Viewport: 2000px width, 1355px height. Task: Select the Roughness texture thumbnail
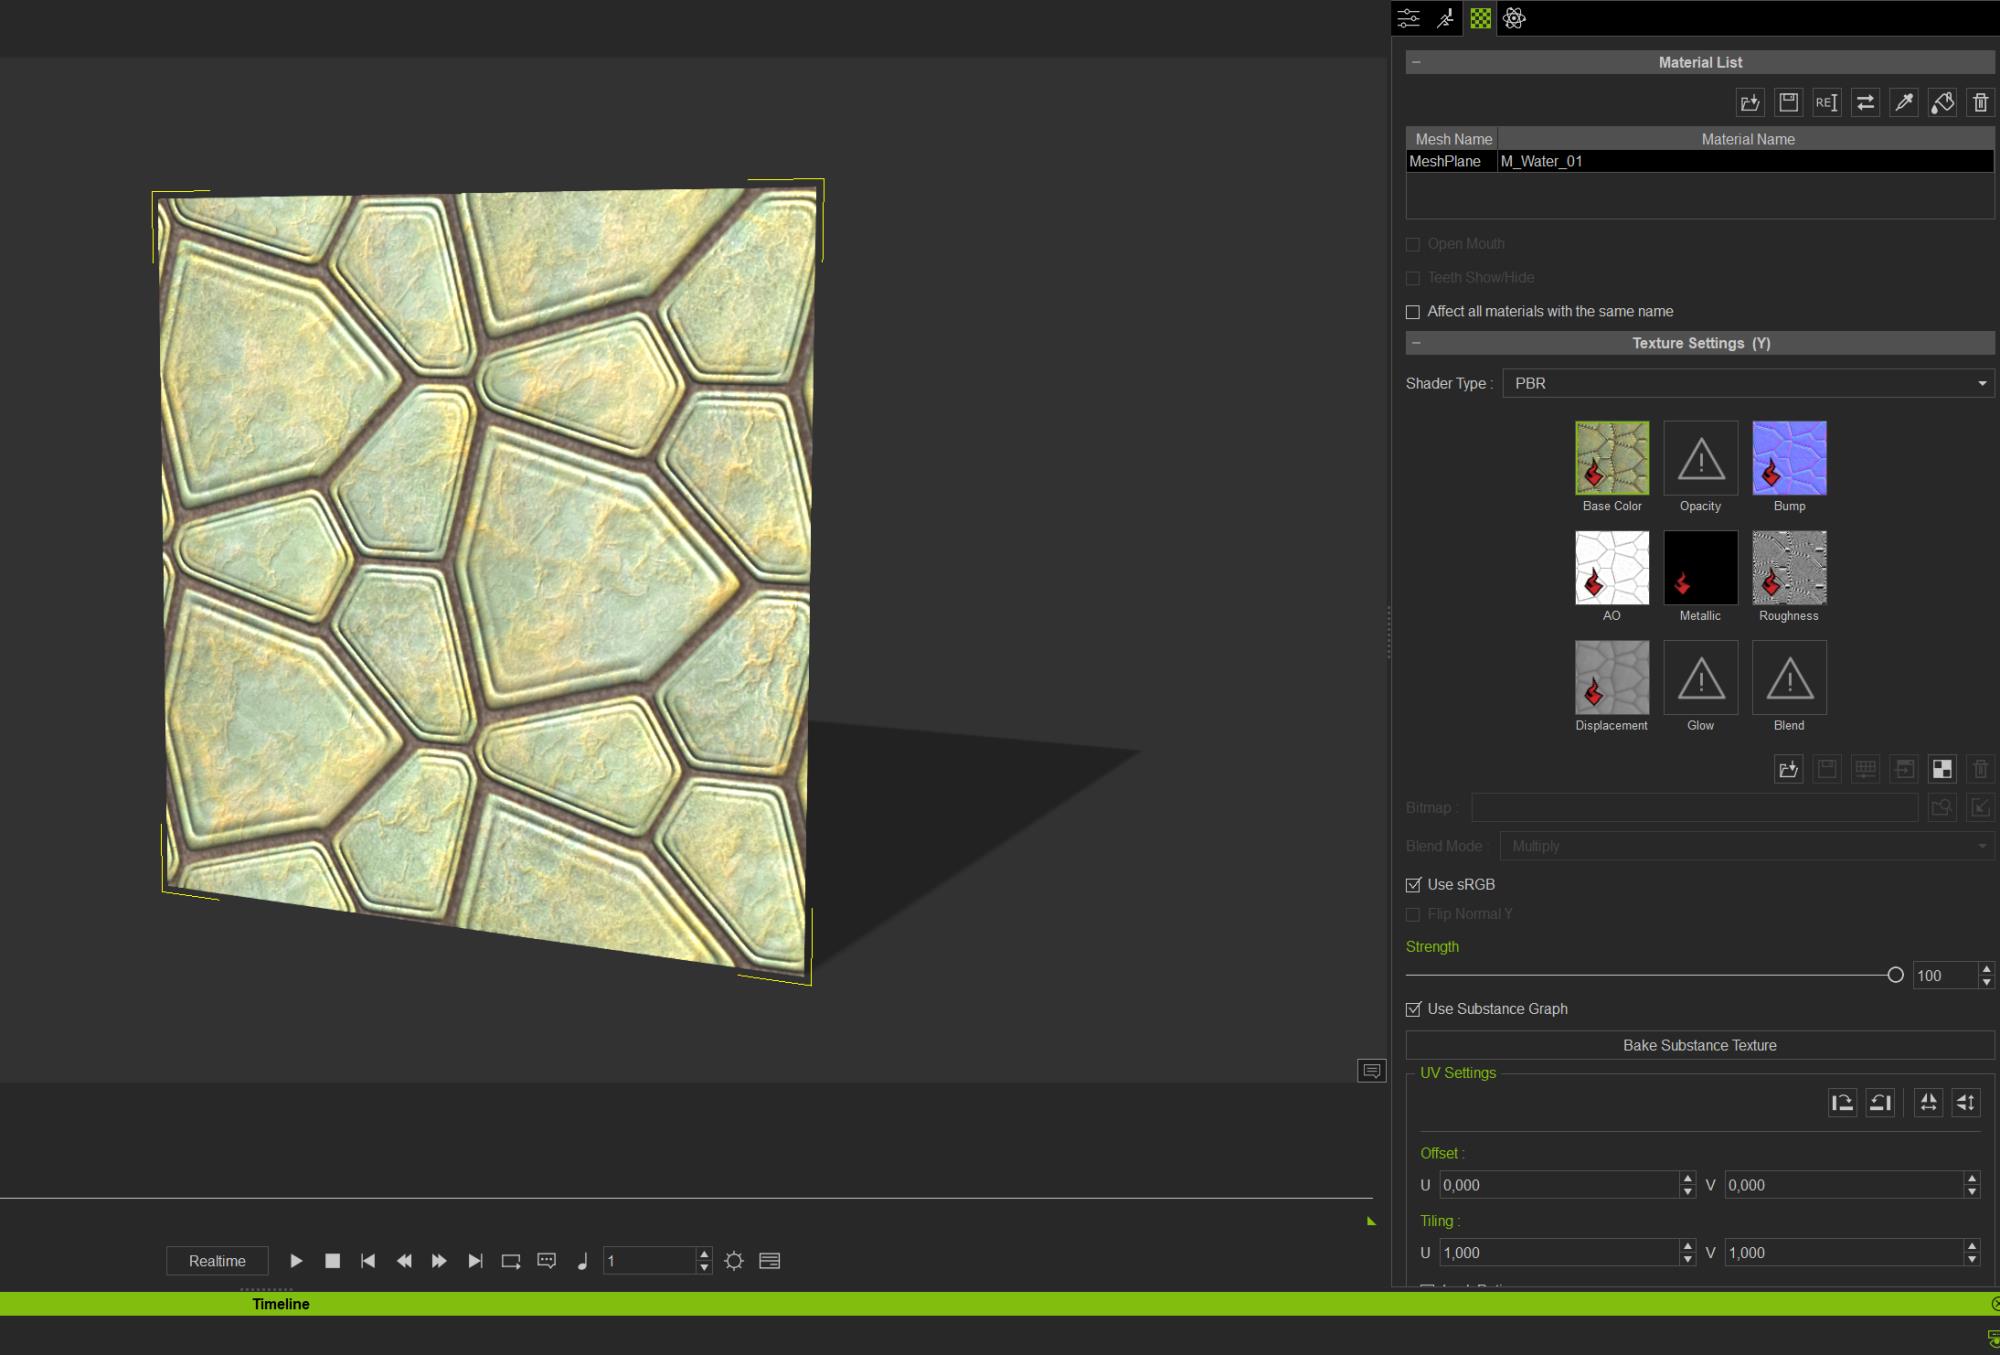(1789, 567)
